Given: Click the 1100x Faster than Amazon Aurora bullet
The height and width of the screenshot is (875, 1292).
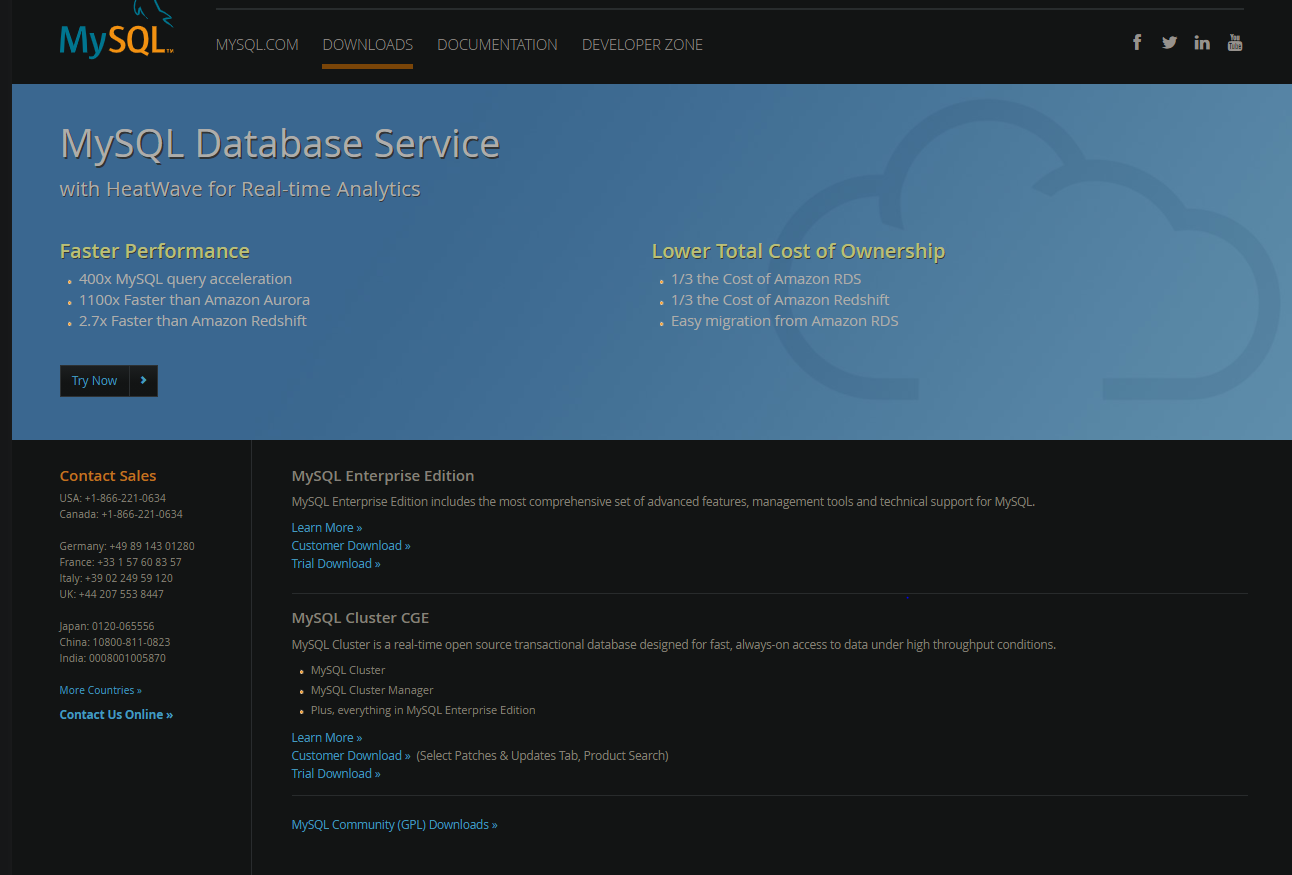Looking at the screenshot, I should (x=194, y=300).
